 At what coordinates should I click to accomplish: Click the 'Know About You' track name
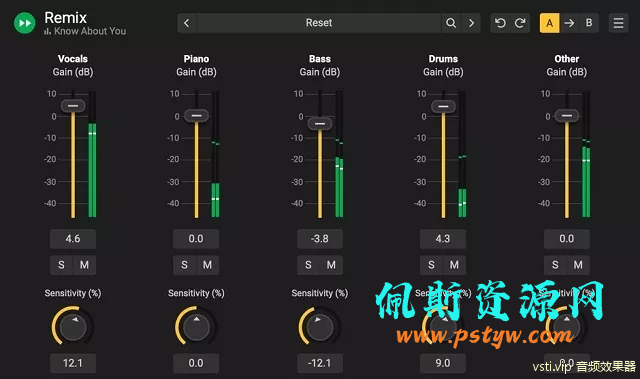coord(90,31)
